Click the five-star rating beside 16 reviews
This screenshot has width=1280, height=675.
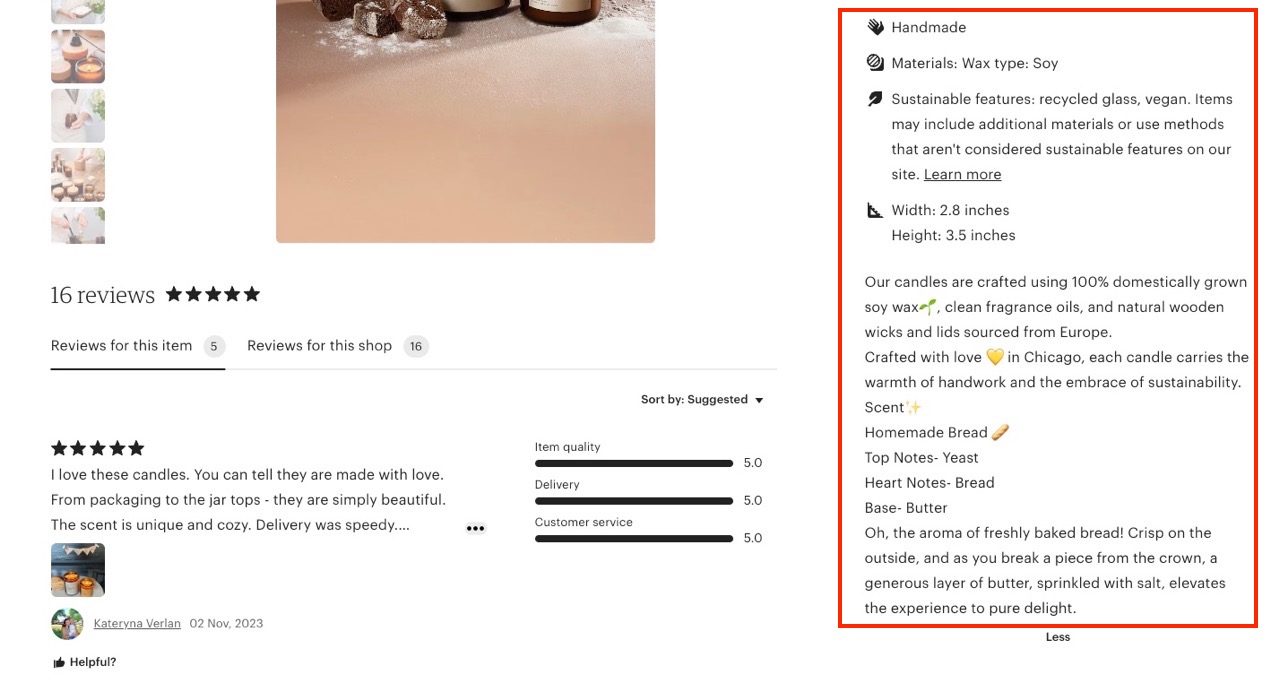pos(212,294)
